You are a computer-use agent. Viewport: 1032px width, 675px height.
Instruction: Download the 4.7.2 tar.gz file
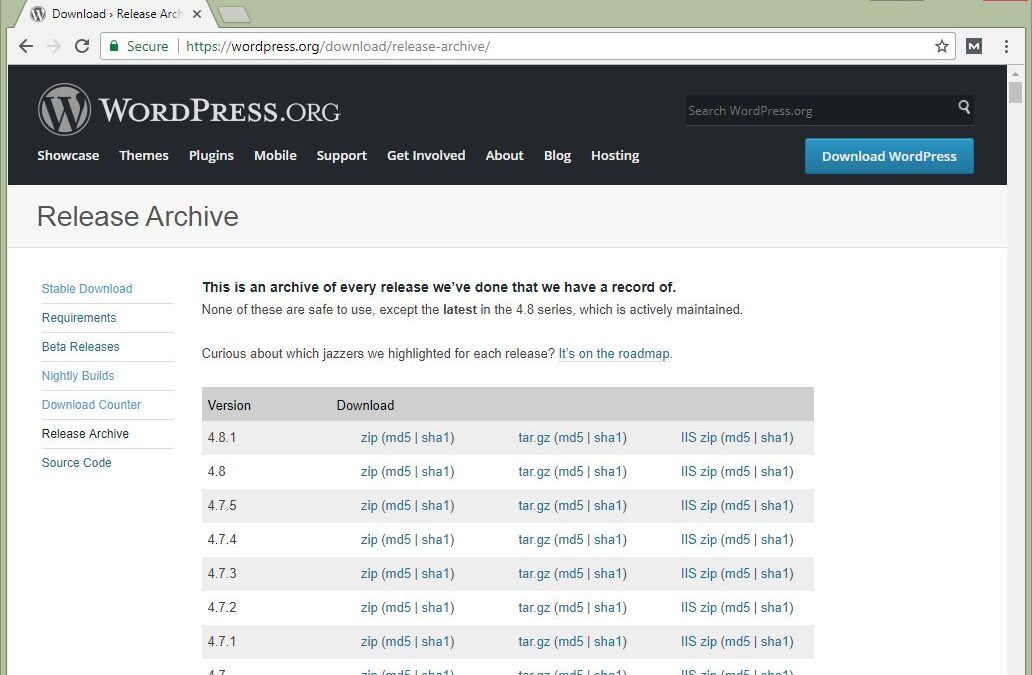point(534,607)
